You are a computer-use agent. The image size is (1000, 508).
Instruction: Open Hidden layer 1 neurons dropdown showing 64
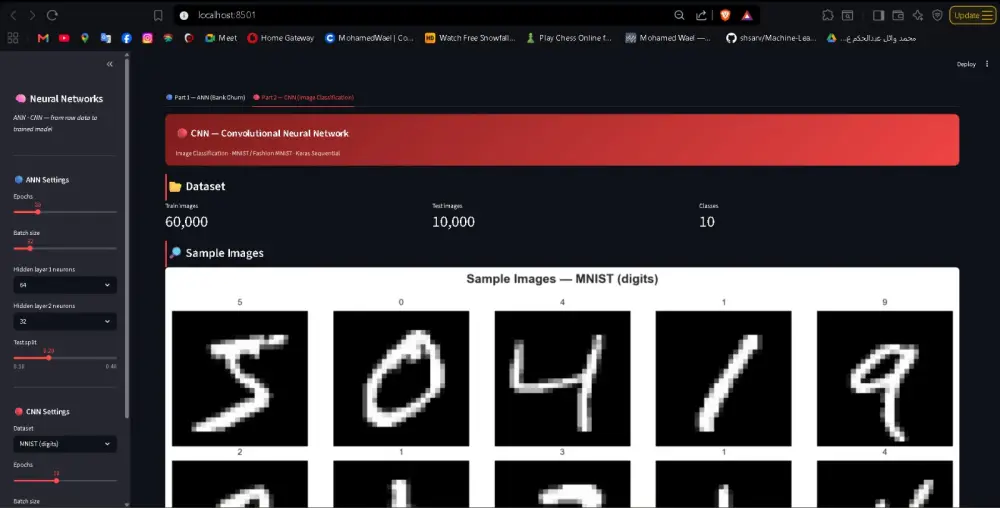64,285
